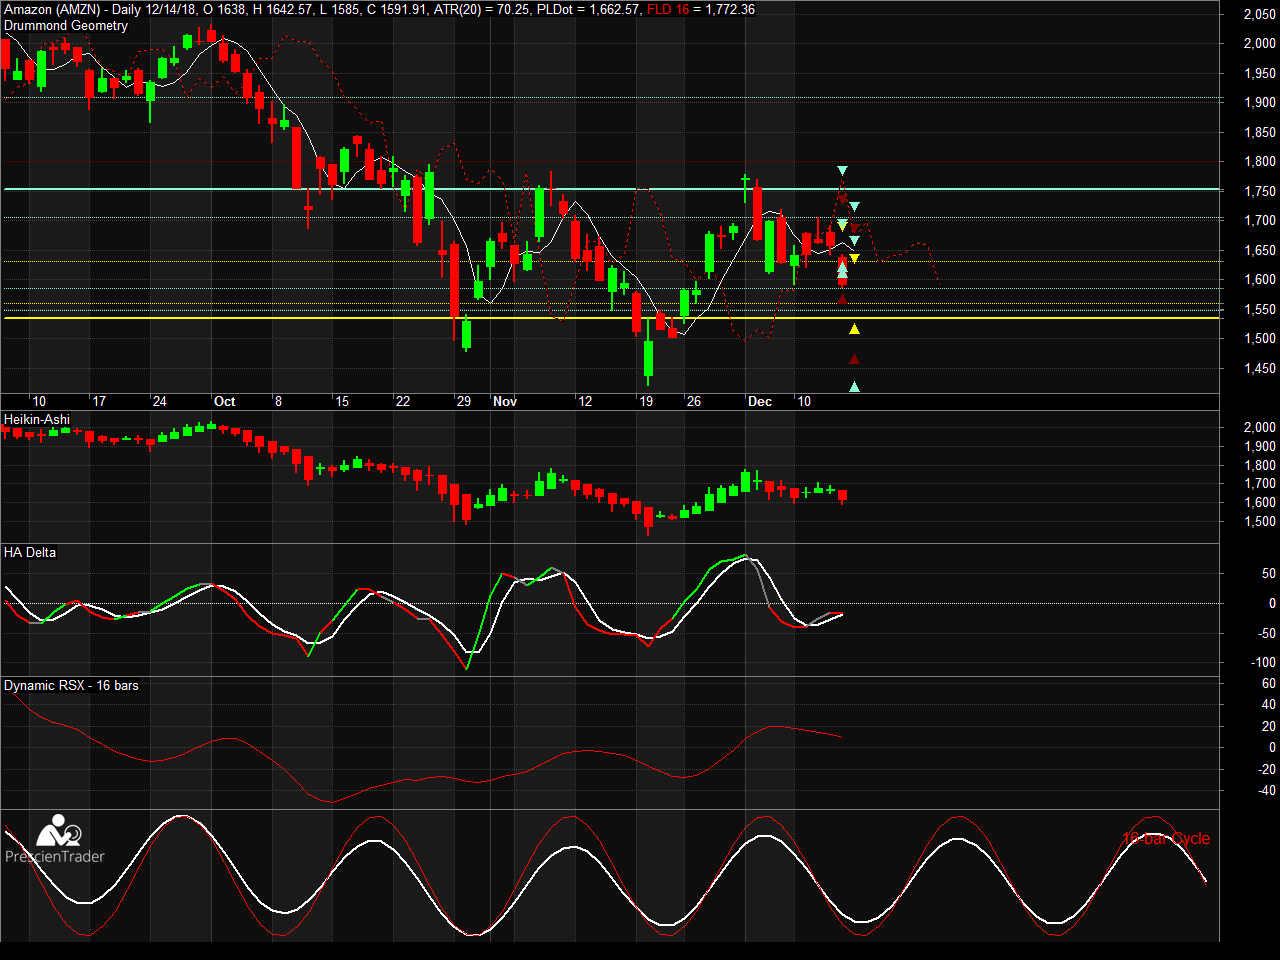Click the 1,550 price axis label
This screenshot has width=1280, height=960.
tap(1259, 309)
